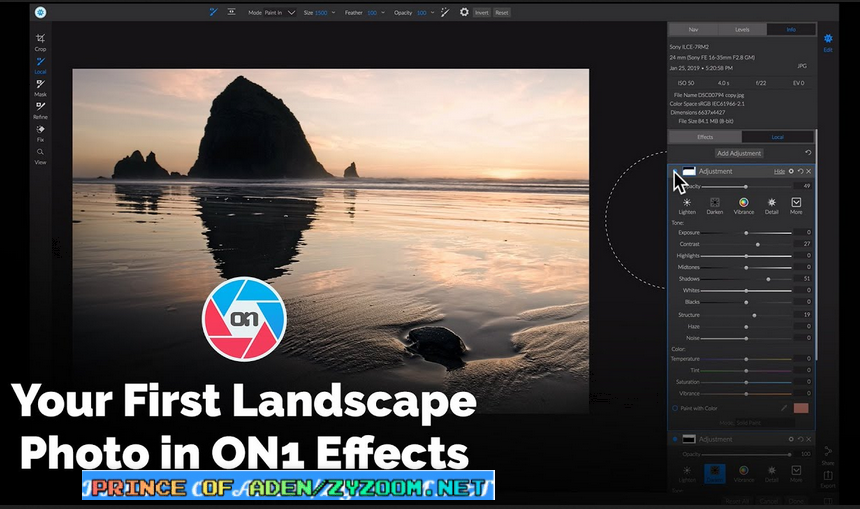Select the Fix tool
Viewport: 860px width, 509px height.
[40, 133]
